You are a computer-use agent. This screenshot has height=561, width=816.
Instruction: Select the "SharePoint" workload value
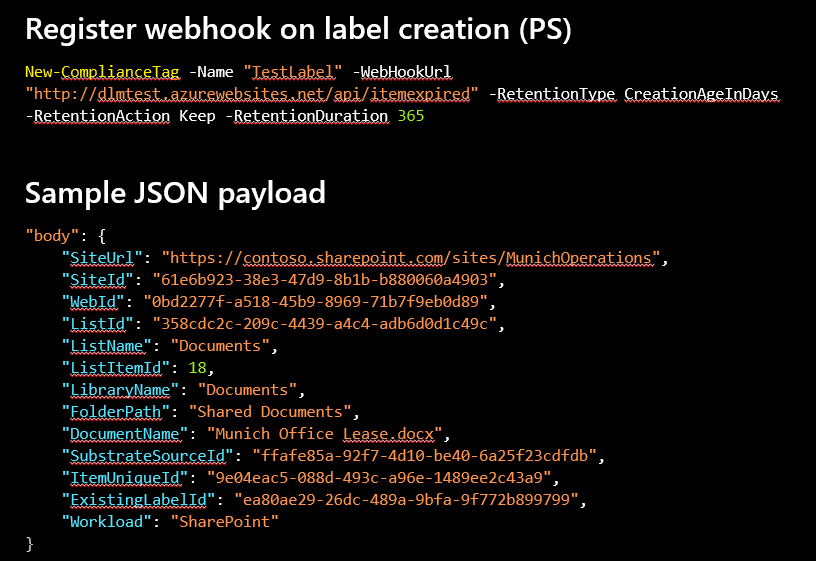pos(225,521)
